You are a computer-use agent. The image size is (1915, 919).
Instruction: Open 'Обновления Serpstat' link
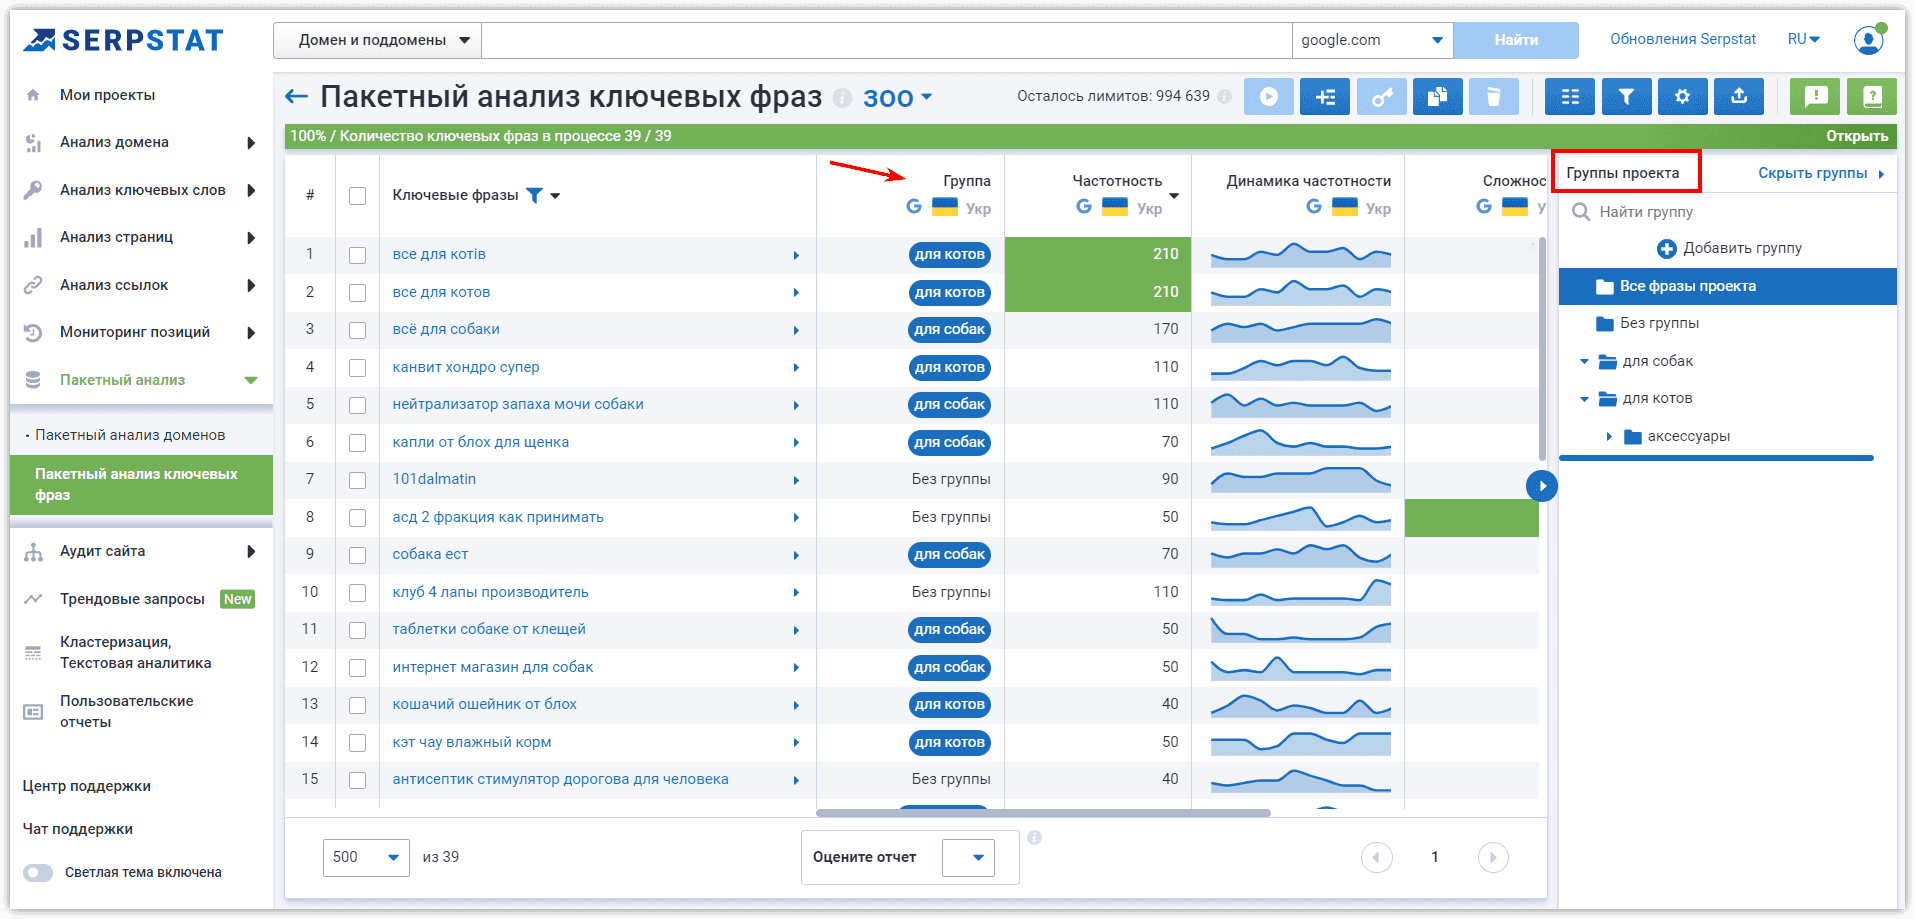pyautogui.click(x=1683, y=39)
